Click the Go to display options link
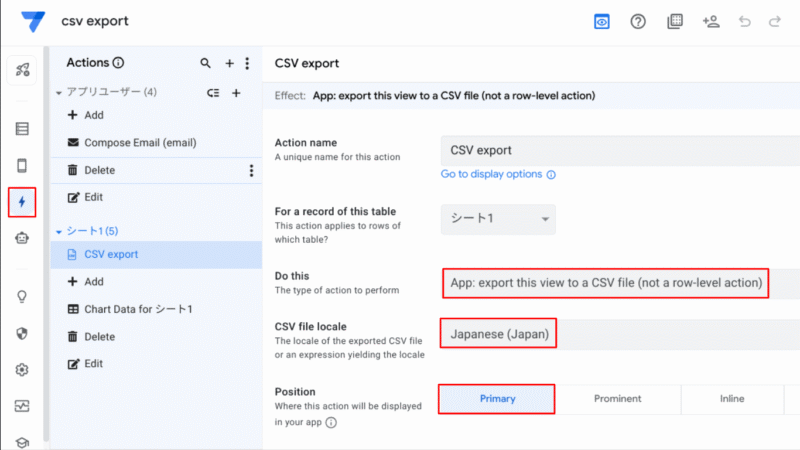 tap(491, 174)
